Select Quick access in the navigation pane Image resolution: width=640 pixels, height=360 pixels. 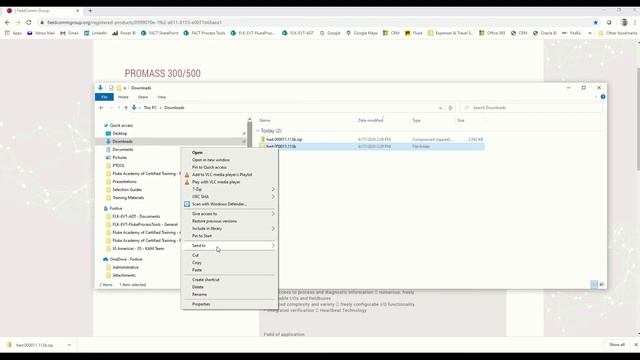[x=121, y=126]
